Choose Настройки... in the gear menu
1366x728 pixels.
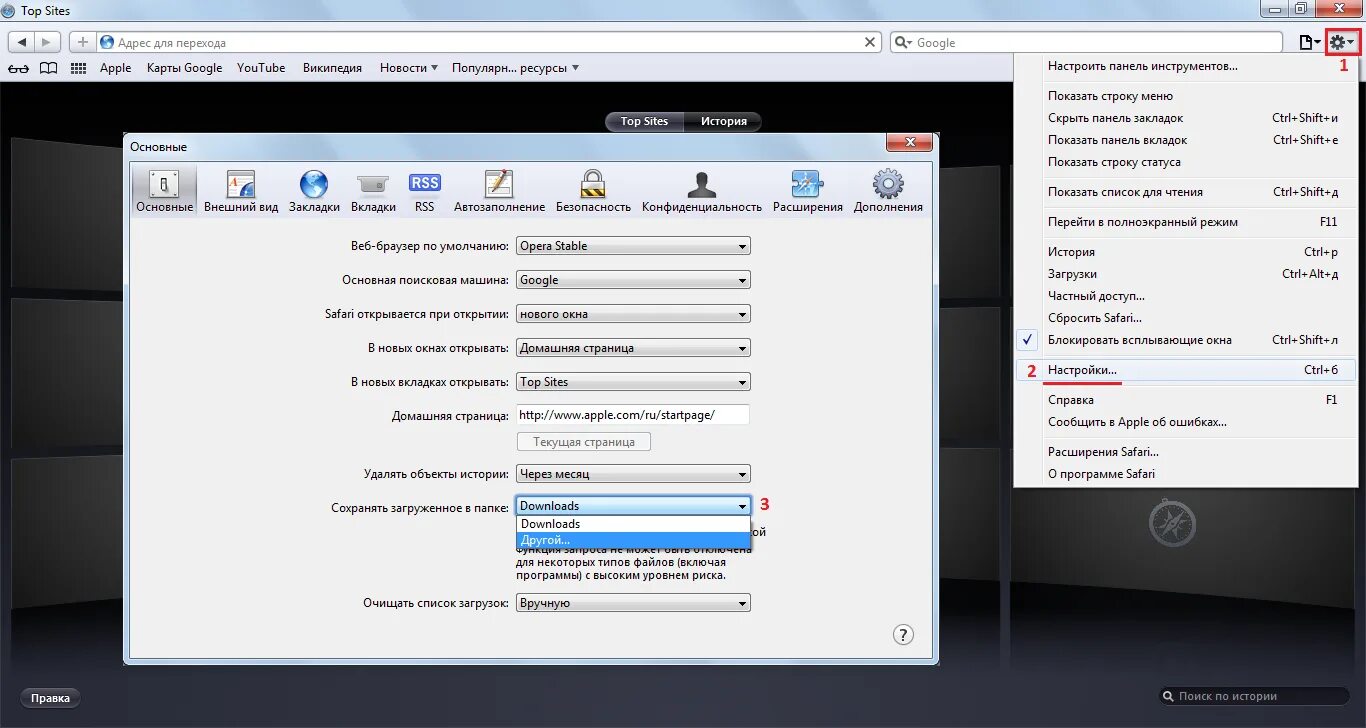[x=1185, y=370]
